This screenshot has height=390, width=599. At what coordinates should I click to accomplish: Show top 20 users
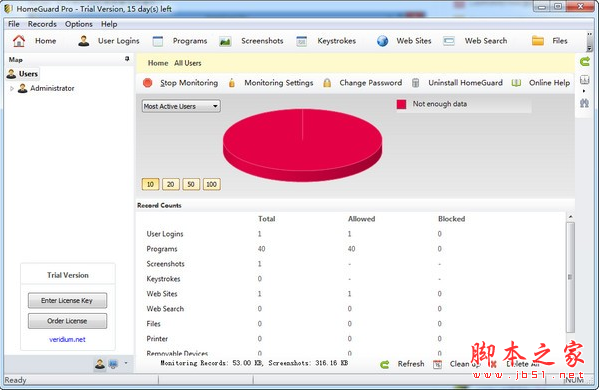[x=171, y=184]
